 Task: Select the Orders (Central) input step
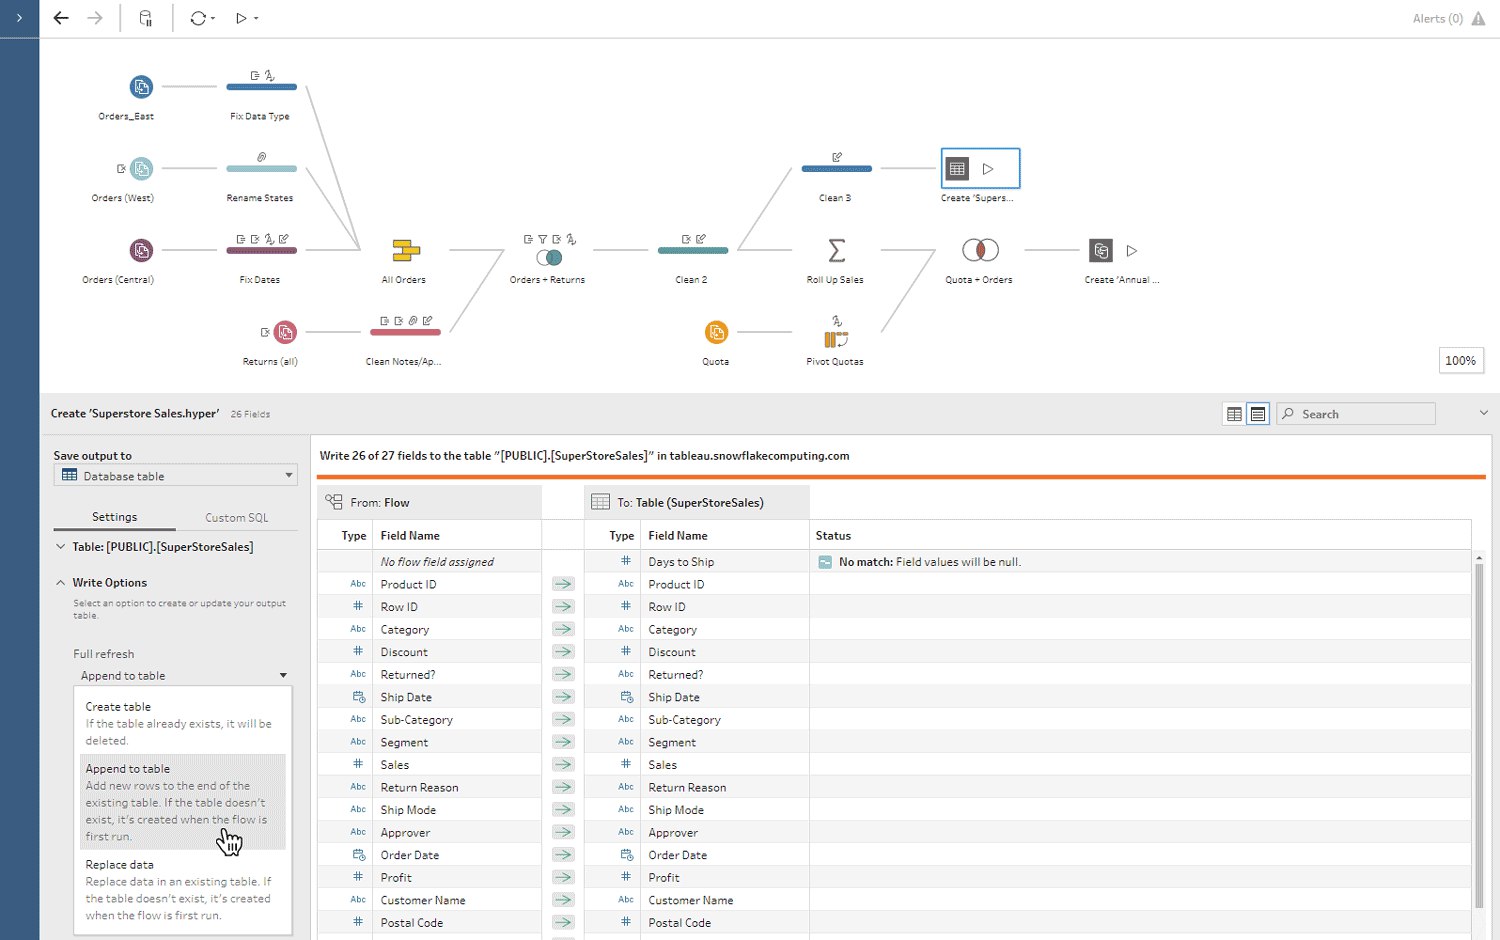[x=141, y=250]
